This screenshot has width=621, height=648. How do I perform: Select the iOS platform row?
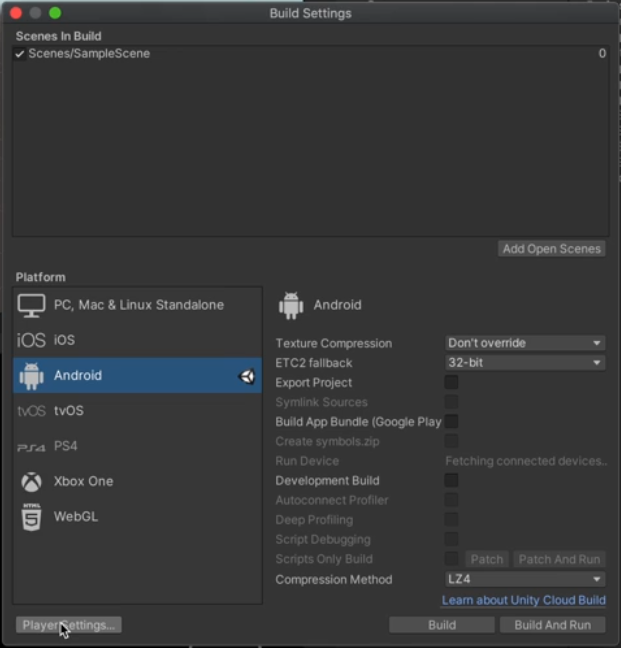coord(138,340)
